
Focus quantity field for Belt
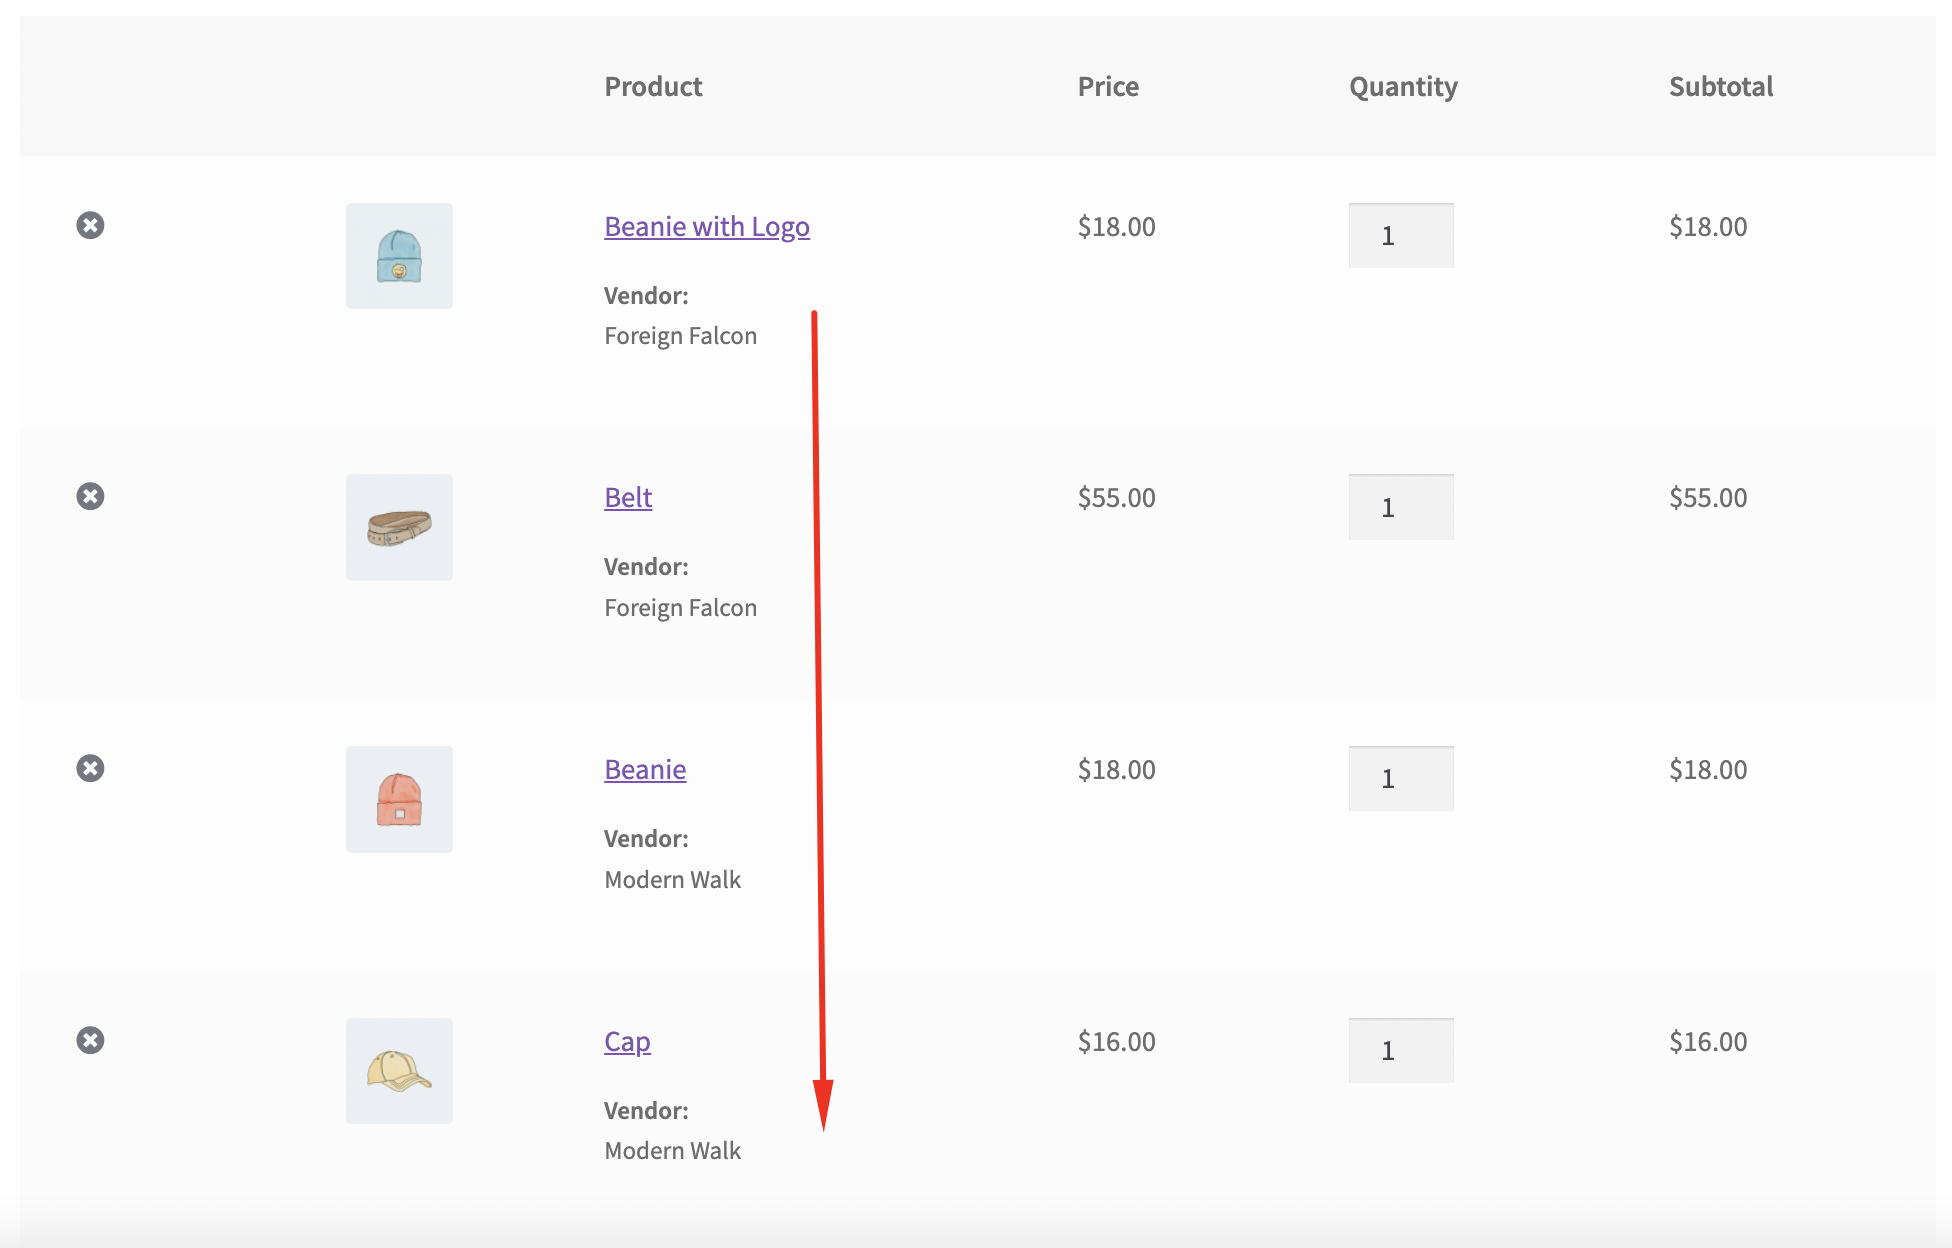(x=1401, y=507)
